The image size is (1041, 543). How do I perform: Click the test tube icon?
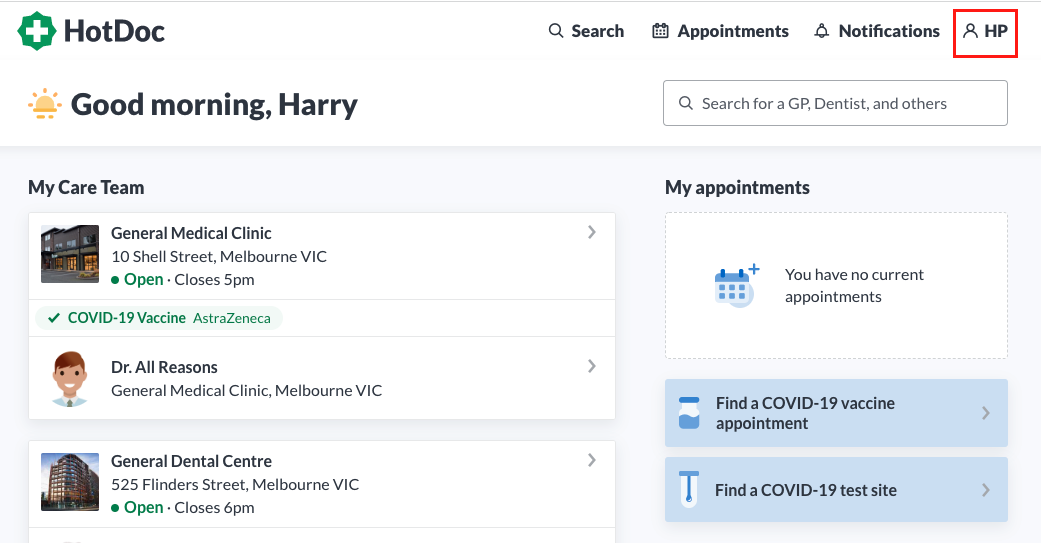tap(689, 489)
